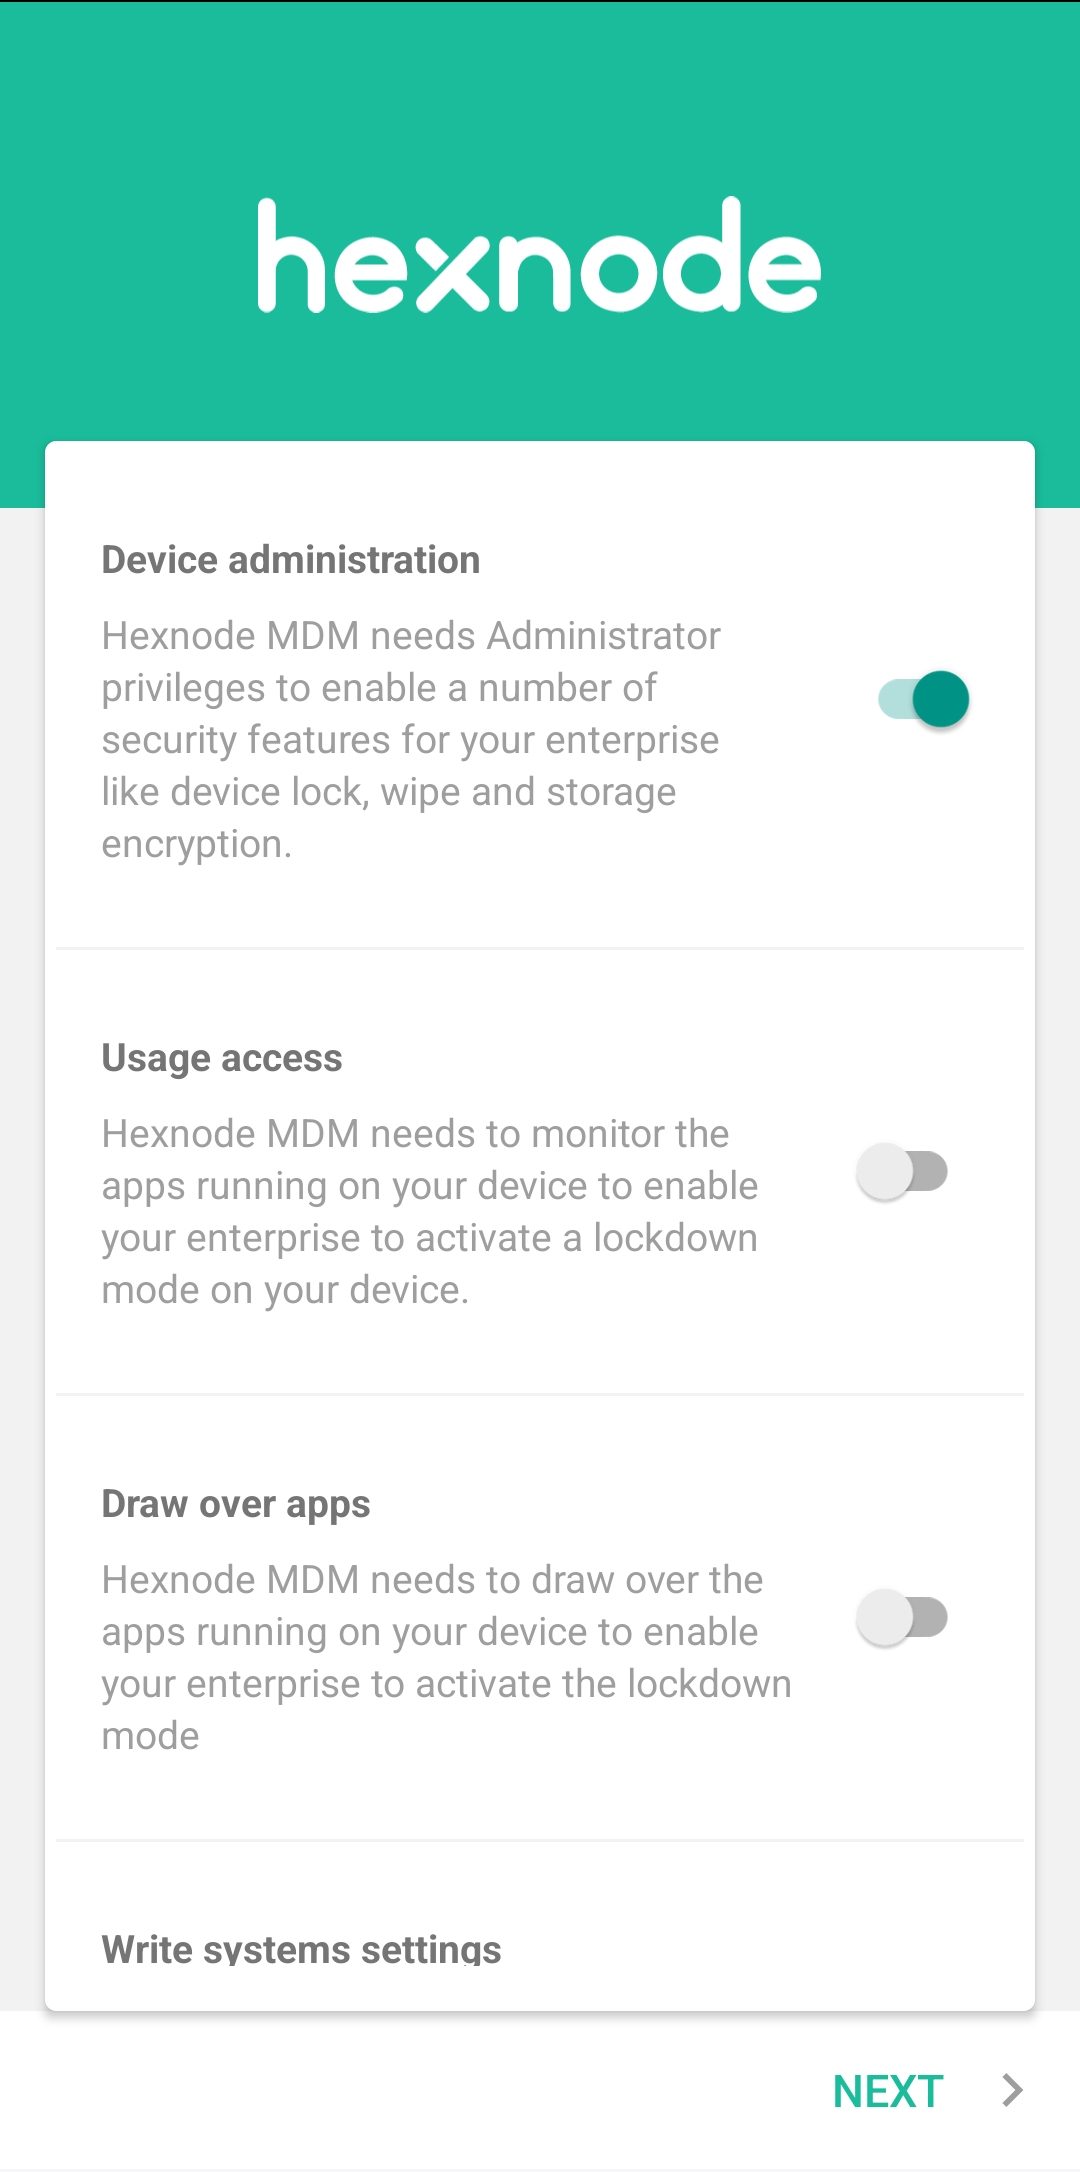
Task: Tap the bottom navigation bar empty area
Action: (x=400, y=2090)
